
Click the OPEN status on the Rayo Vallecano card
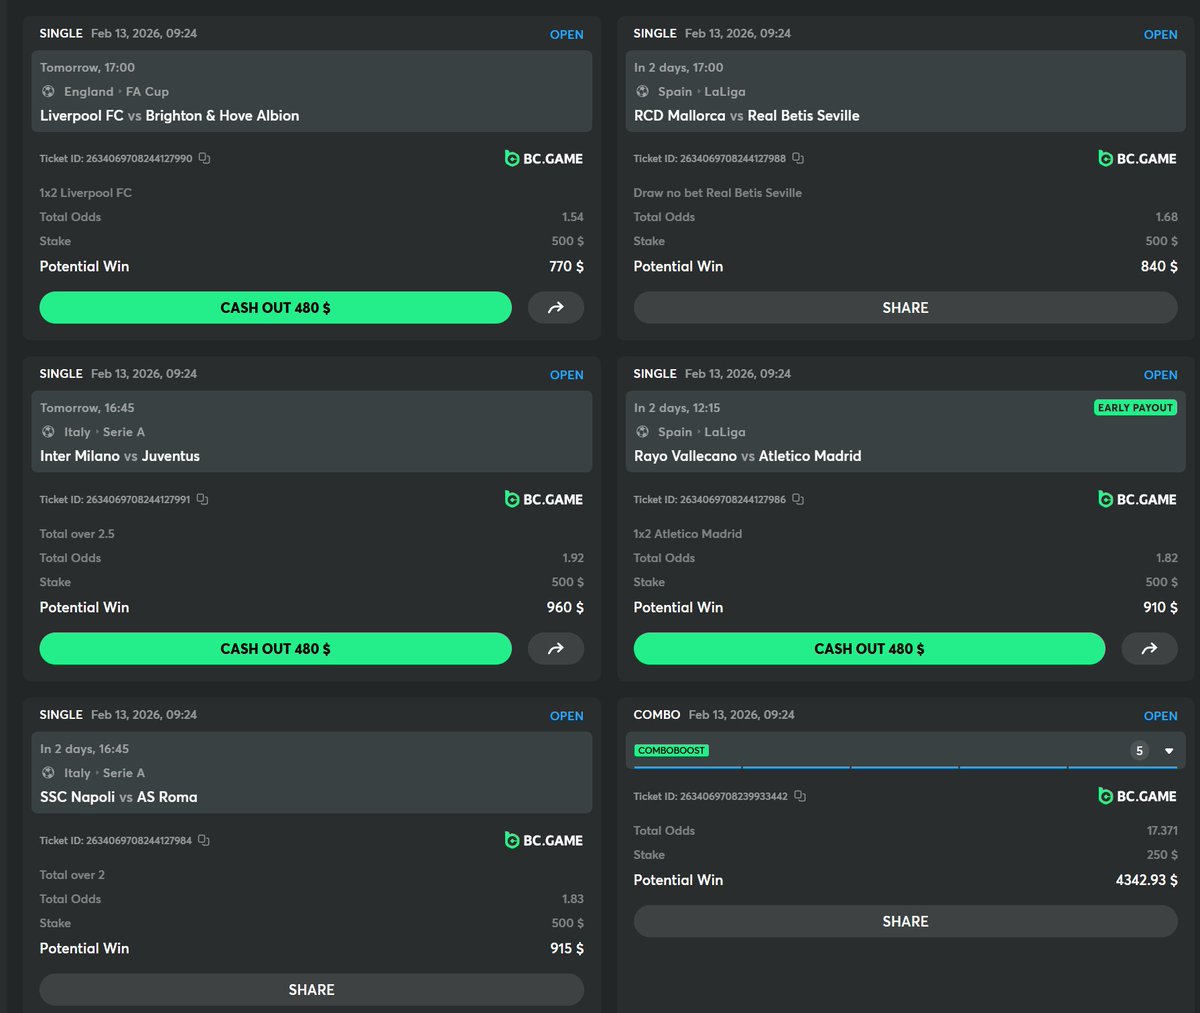[x=1161, y=375]
